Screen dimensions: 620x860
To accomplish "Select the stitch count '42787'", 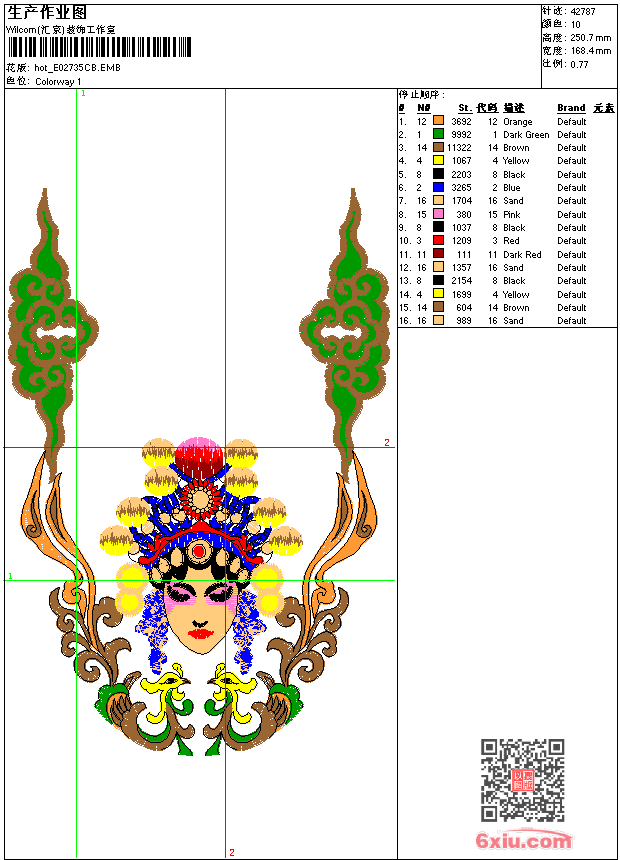I will [x=583, y=12].
